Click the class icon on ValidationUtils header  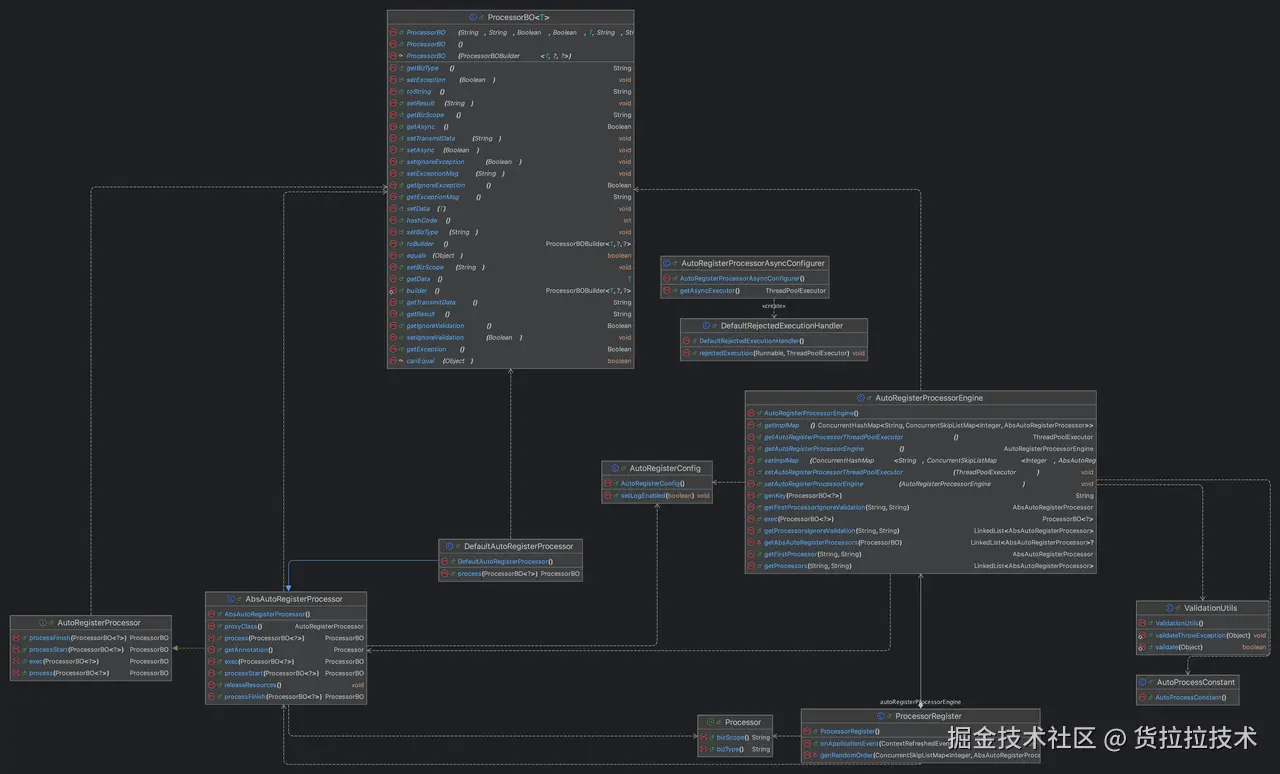coord(1170,608)
